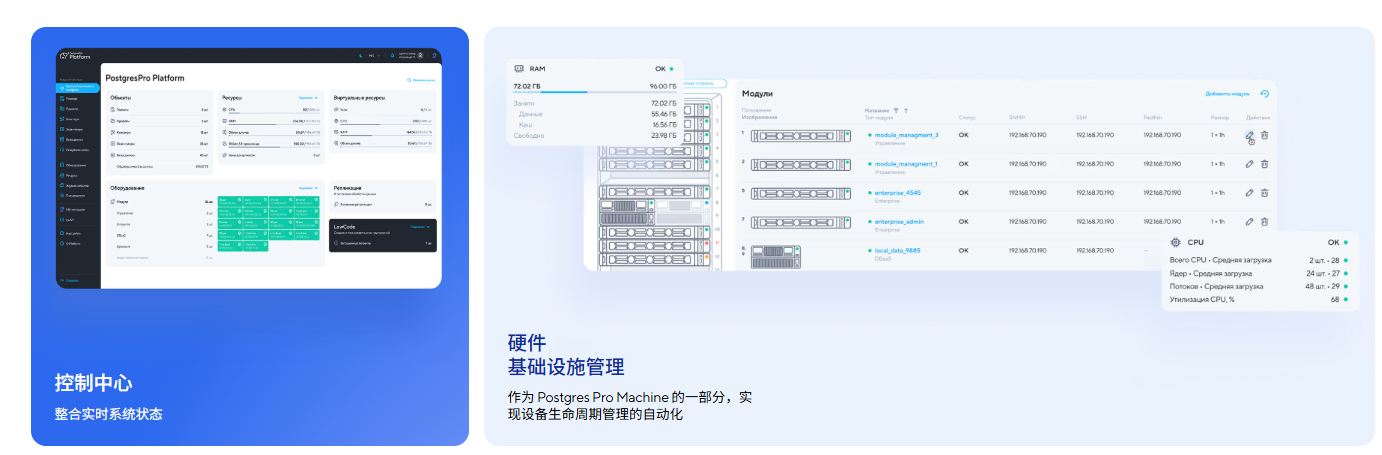The height and width of the screenshot is (455, 1382).
Task: Click the Утилизация CPU, % row
Action: click(x=1259, y=299)
